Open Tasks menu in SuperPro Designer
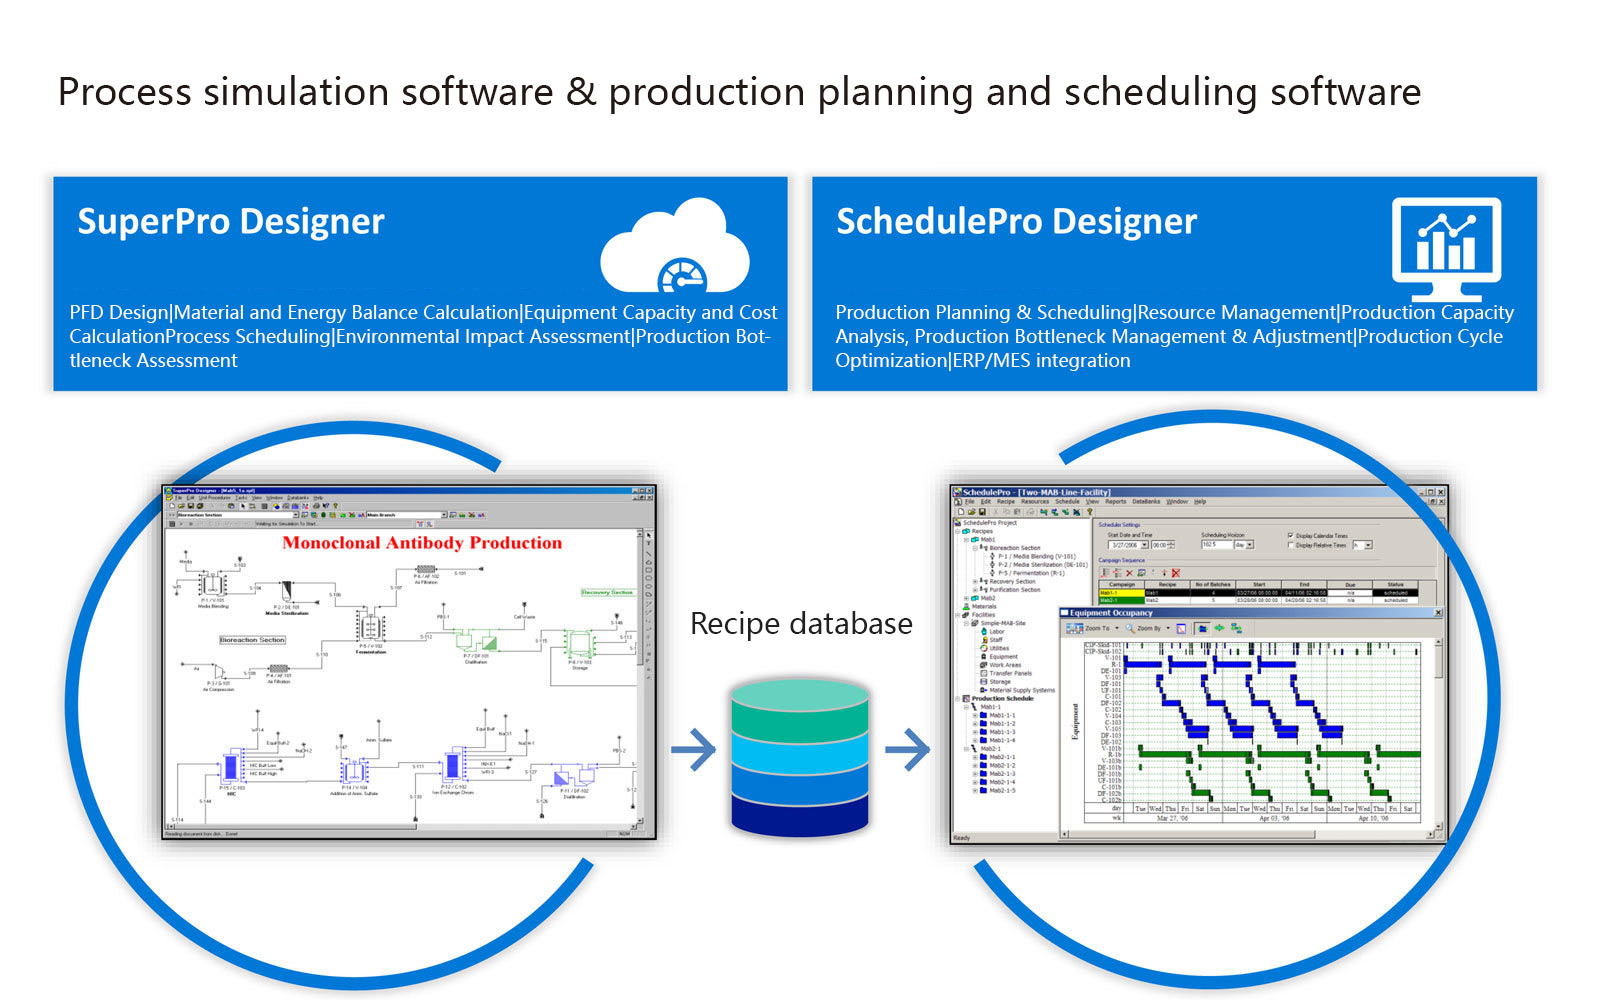The width and height of the screenshot is (1600, 1000). tap(241, 498)
